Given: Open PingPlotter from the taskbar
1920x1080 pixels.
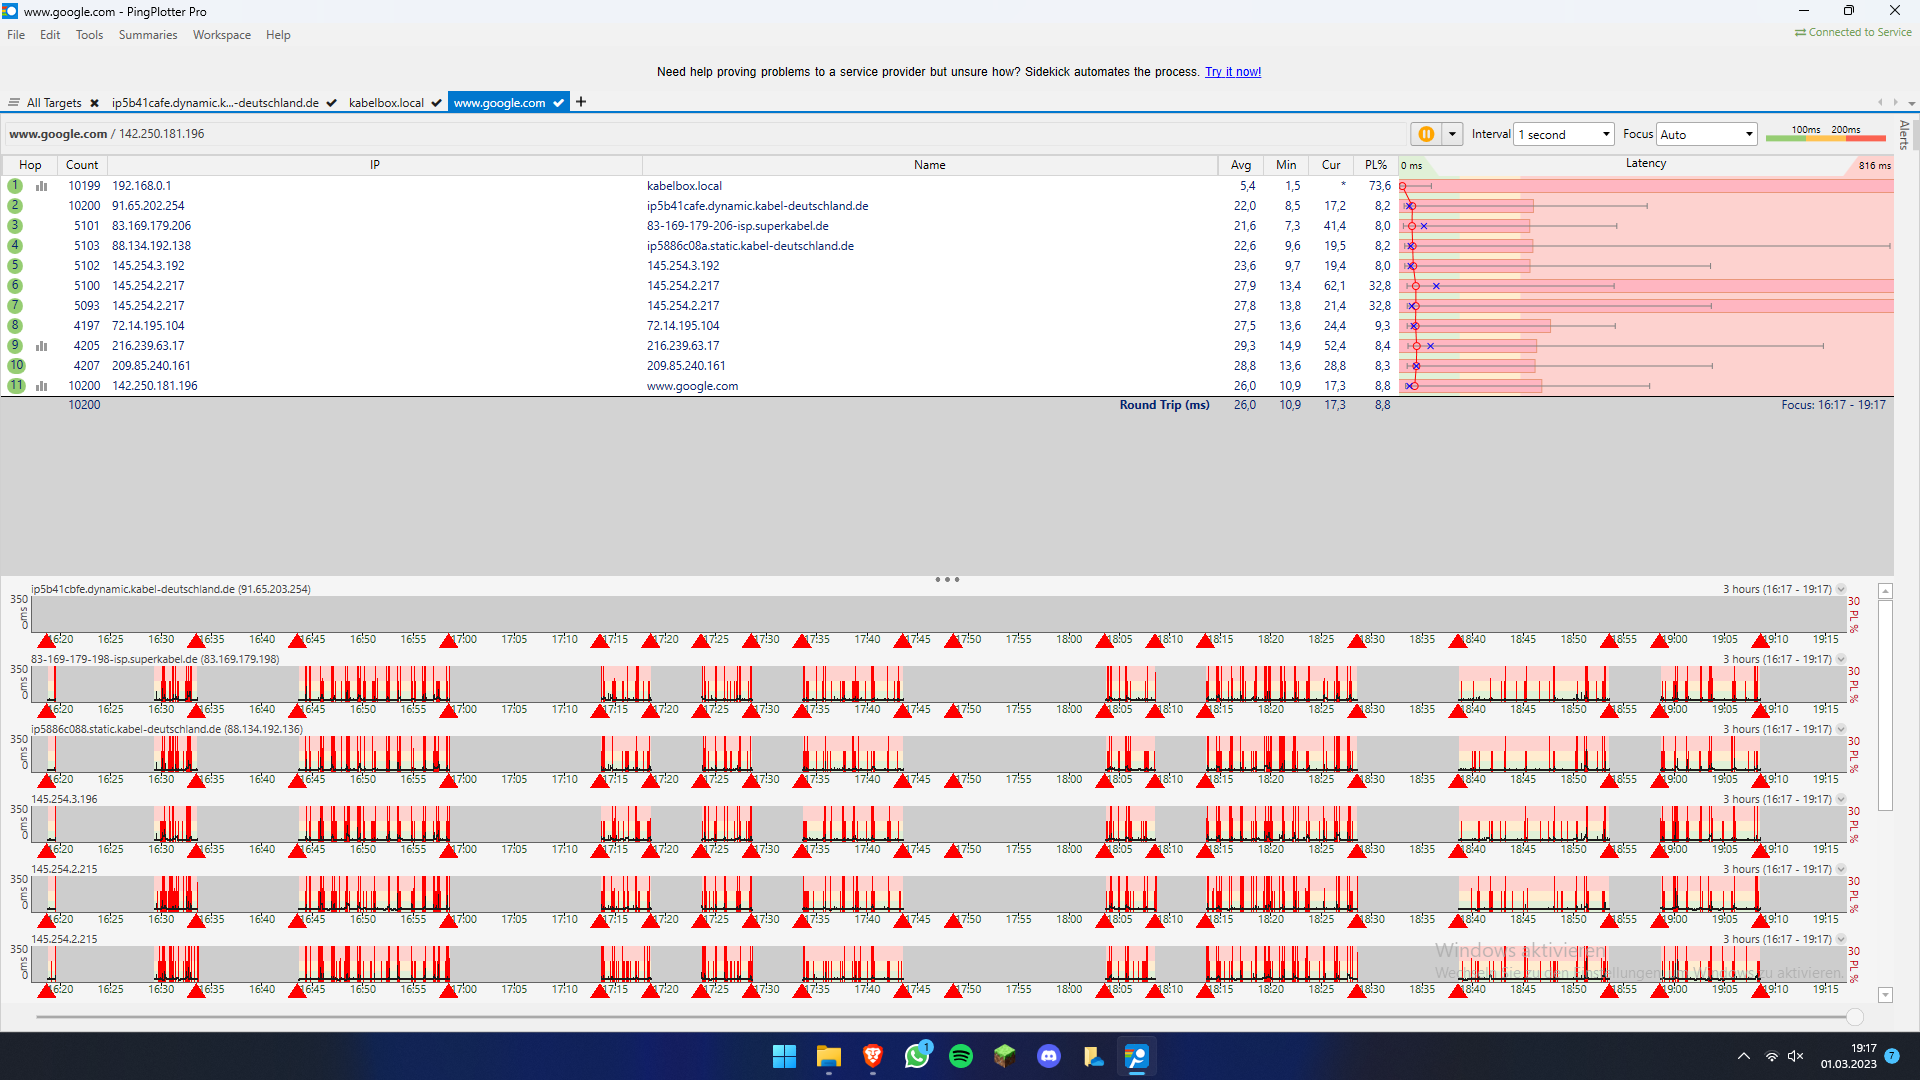Looking at the screenshot, I should click(x=1136, y=1055).
